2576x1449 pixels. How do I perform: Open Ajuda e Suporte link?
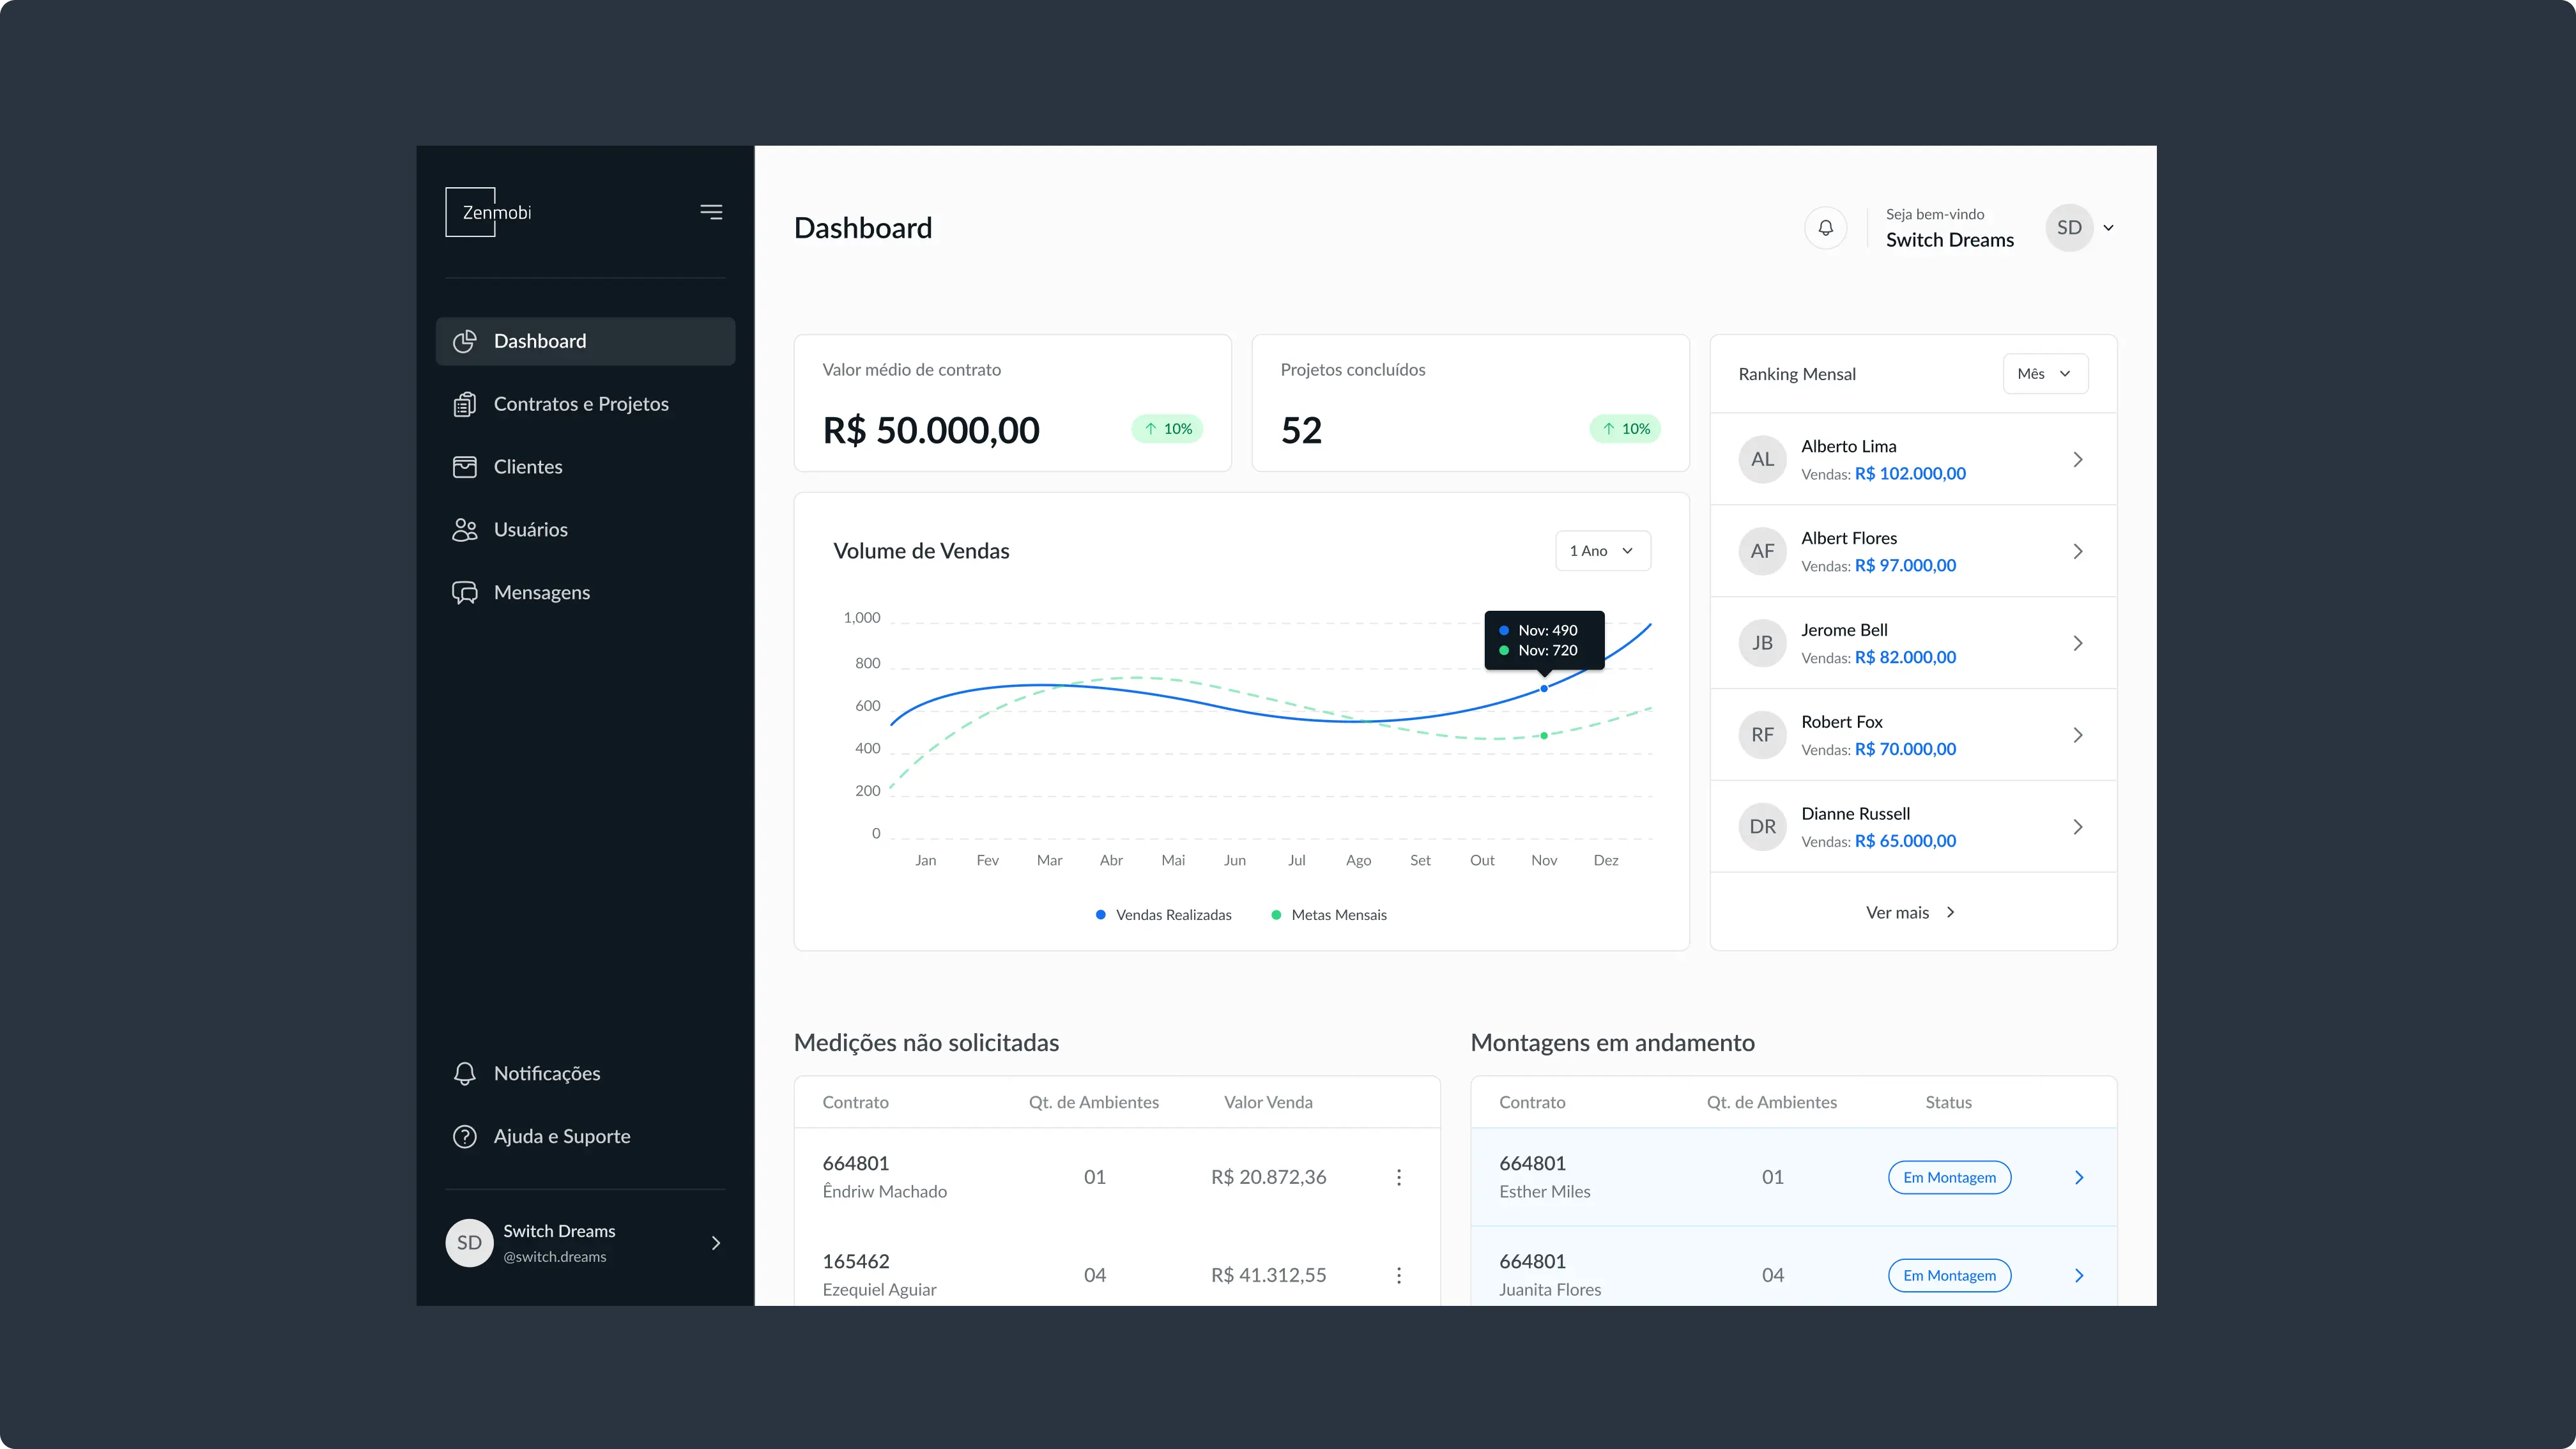585,1136
